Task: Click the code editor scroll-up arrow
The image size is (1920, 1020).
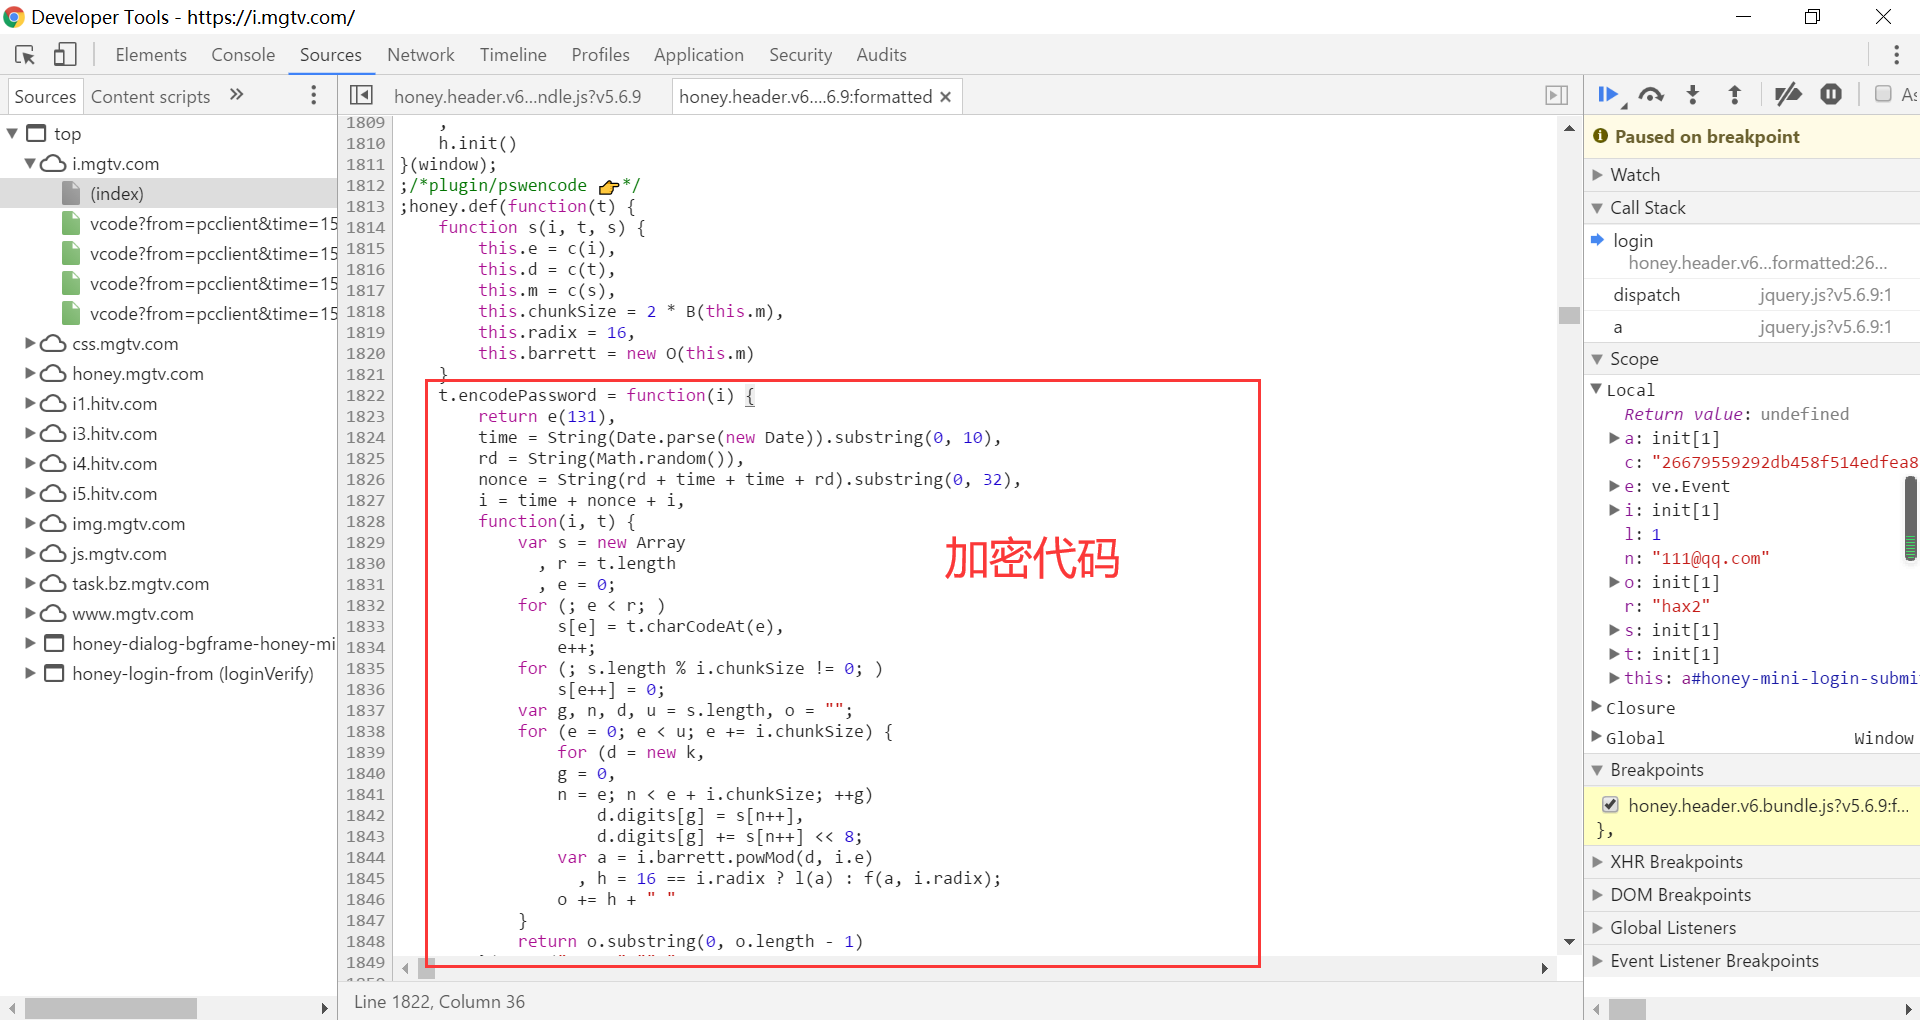Action: click(x=1569, y=128)
